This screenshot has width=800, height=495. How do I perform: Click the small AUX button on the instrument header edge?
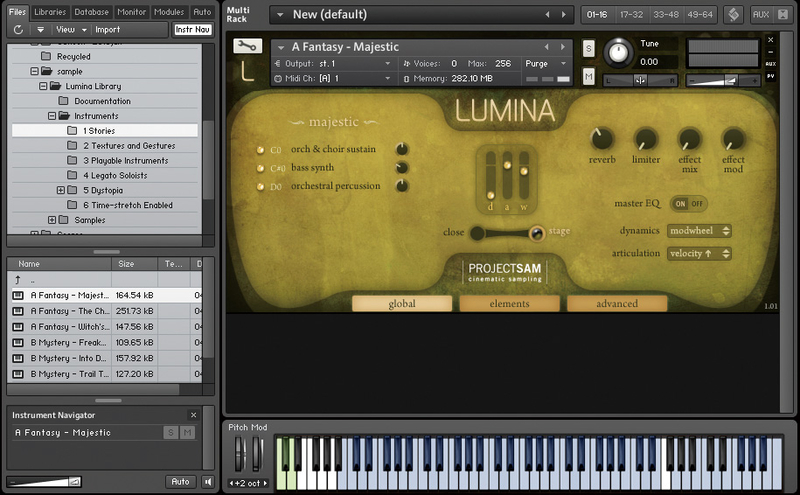(x=770, y=64)
